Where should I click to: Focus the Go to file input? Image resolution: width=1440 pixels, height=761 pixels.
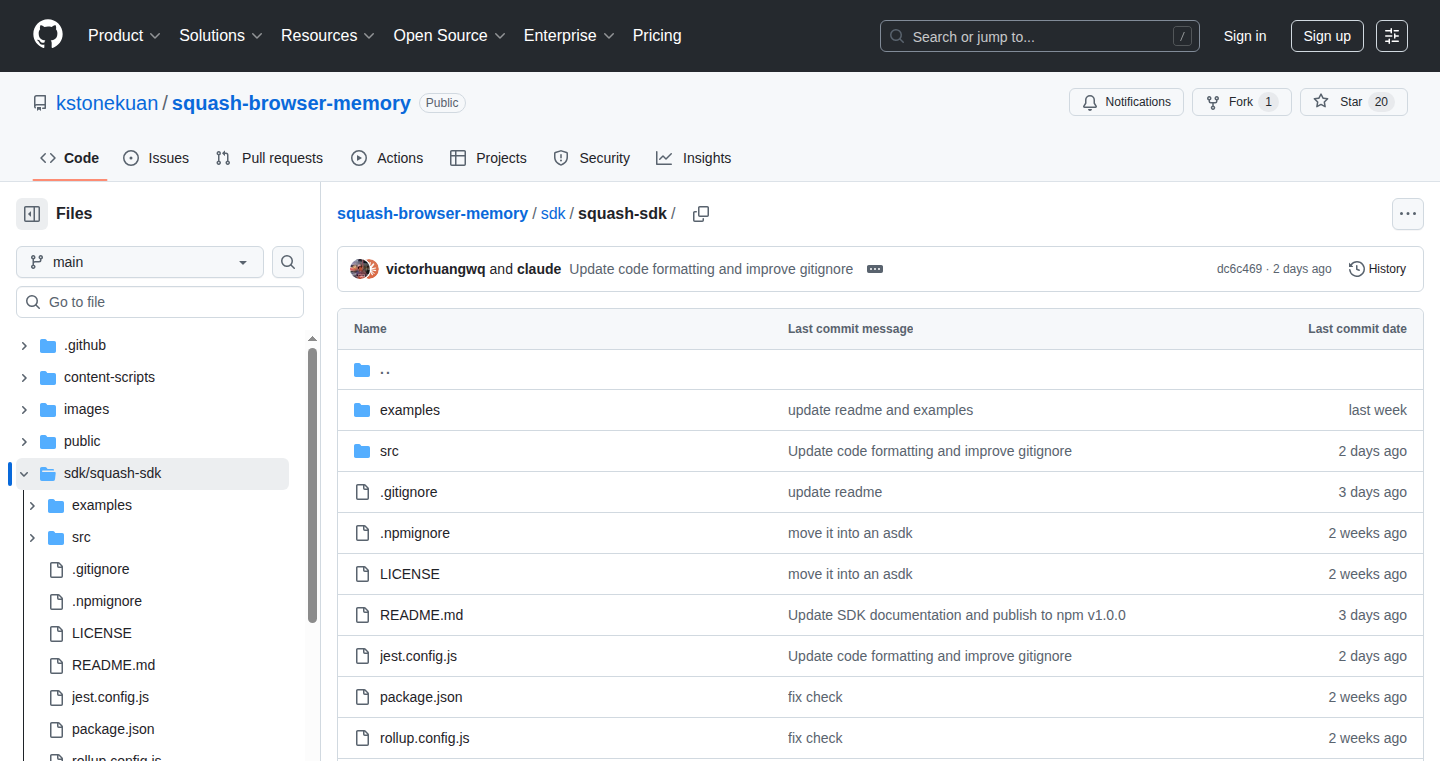[160, 302]
